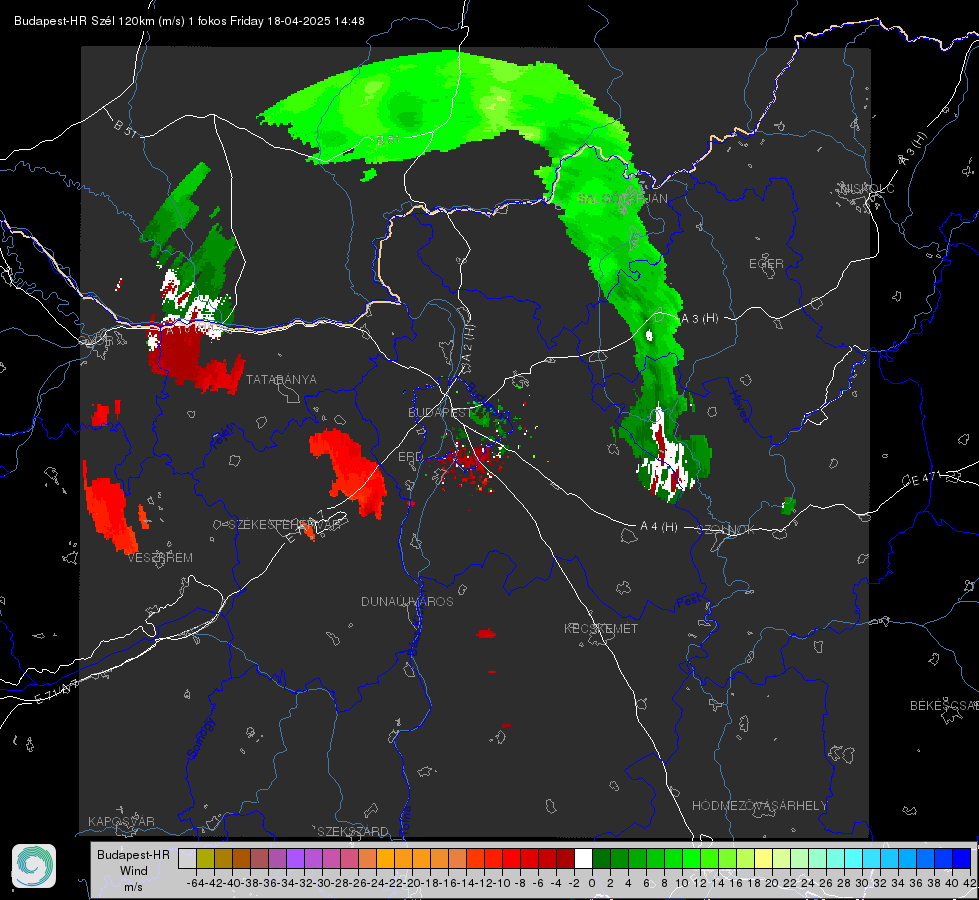Select the SALGÓTARJÁN city label
Image resolution: width=979 pixels, height=900 pixels.
(622, 199)
